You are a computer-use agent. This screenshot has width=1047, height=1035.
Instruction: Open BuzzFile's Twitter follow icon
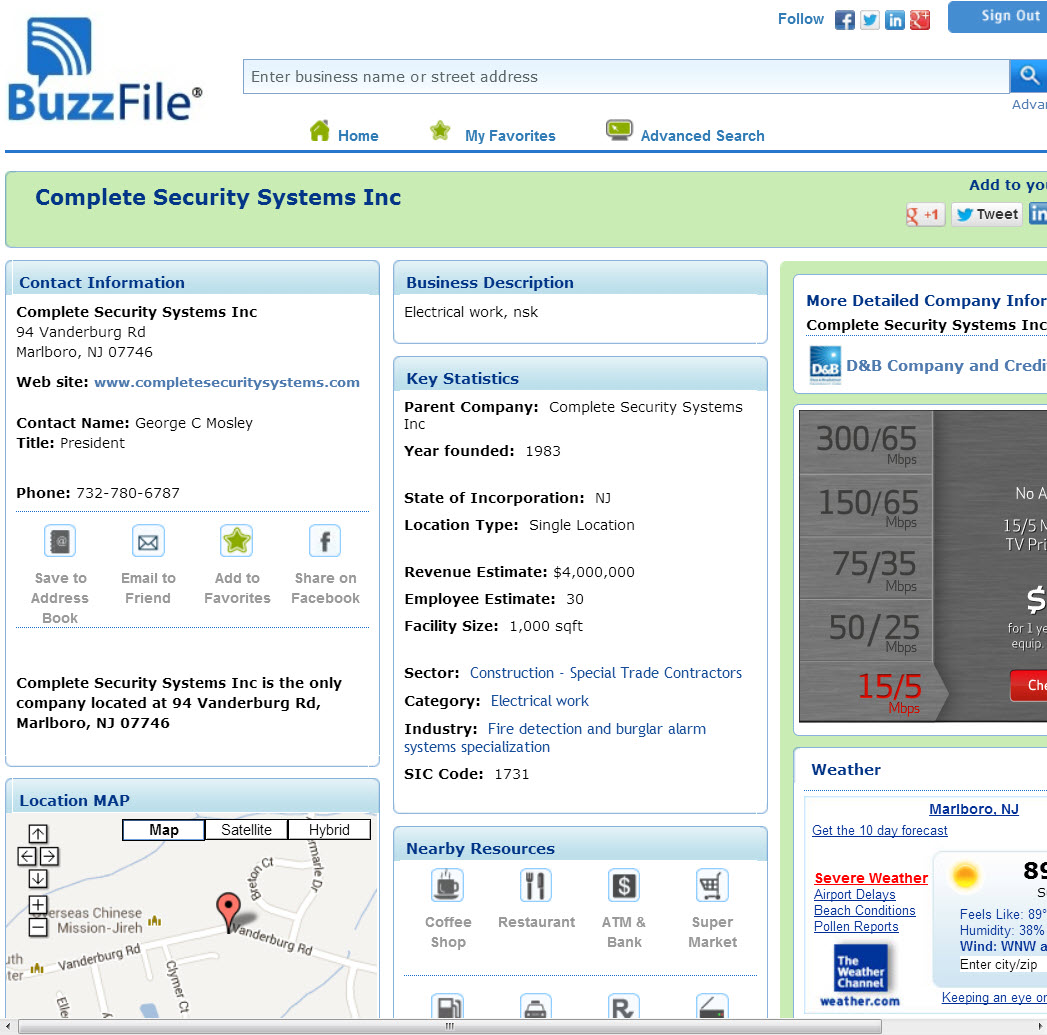(x=869, y=20)
